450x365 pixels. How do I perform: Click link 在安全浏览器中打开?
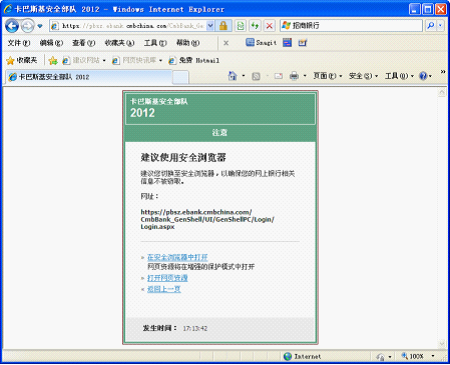178,257
